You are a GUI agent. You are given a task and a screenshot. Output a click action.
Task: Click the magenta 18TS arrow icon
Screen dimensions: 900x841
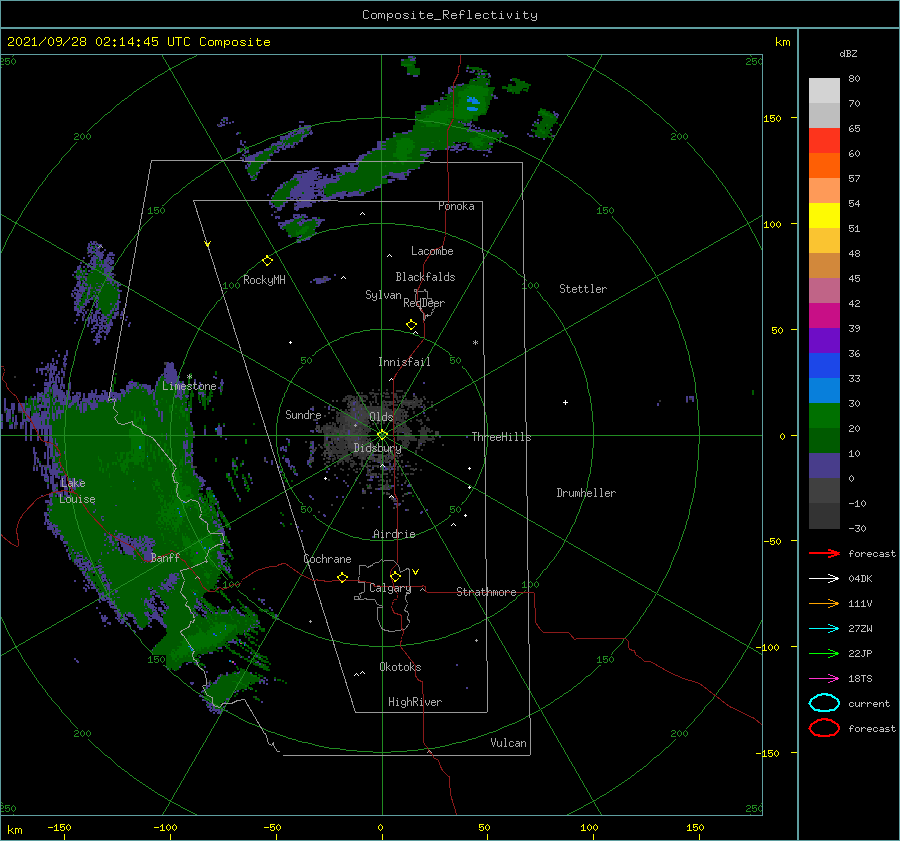pos(824,679)
